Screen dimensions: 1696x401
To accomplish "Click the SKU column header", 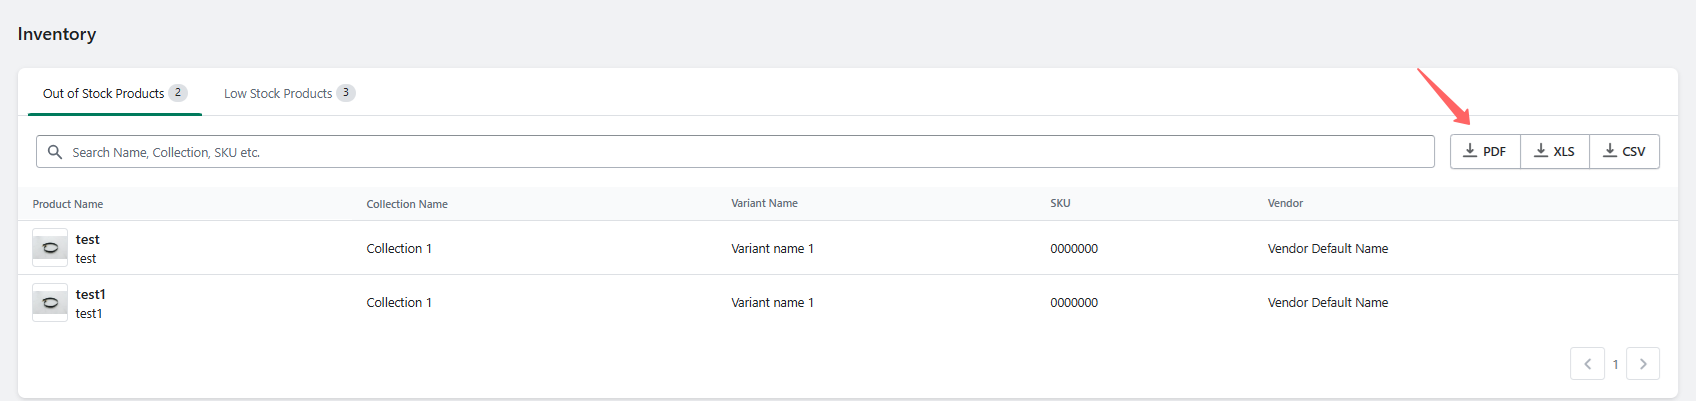I will 1060,203.
